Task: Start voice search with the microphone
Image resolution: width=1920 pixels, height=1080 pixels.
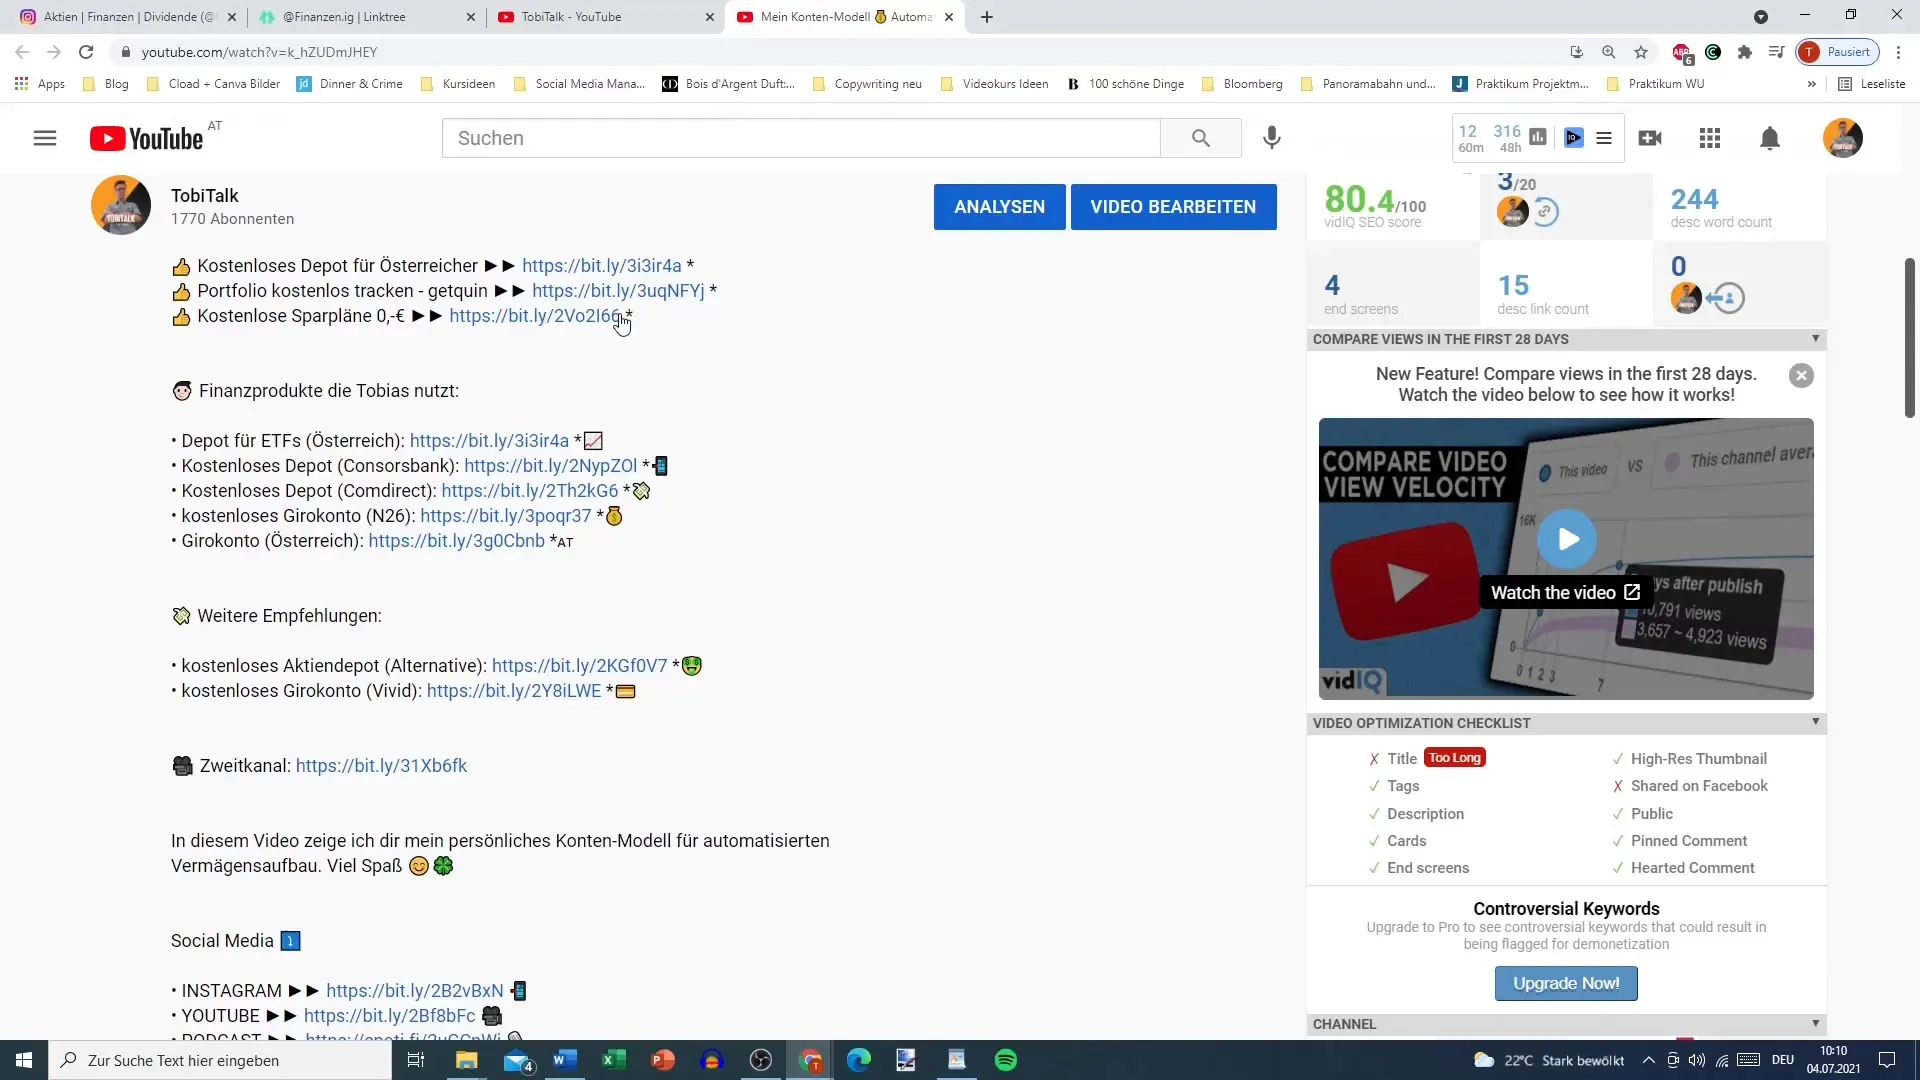Action: click(1271, 138)
